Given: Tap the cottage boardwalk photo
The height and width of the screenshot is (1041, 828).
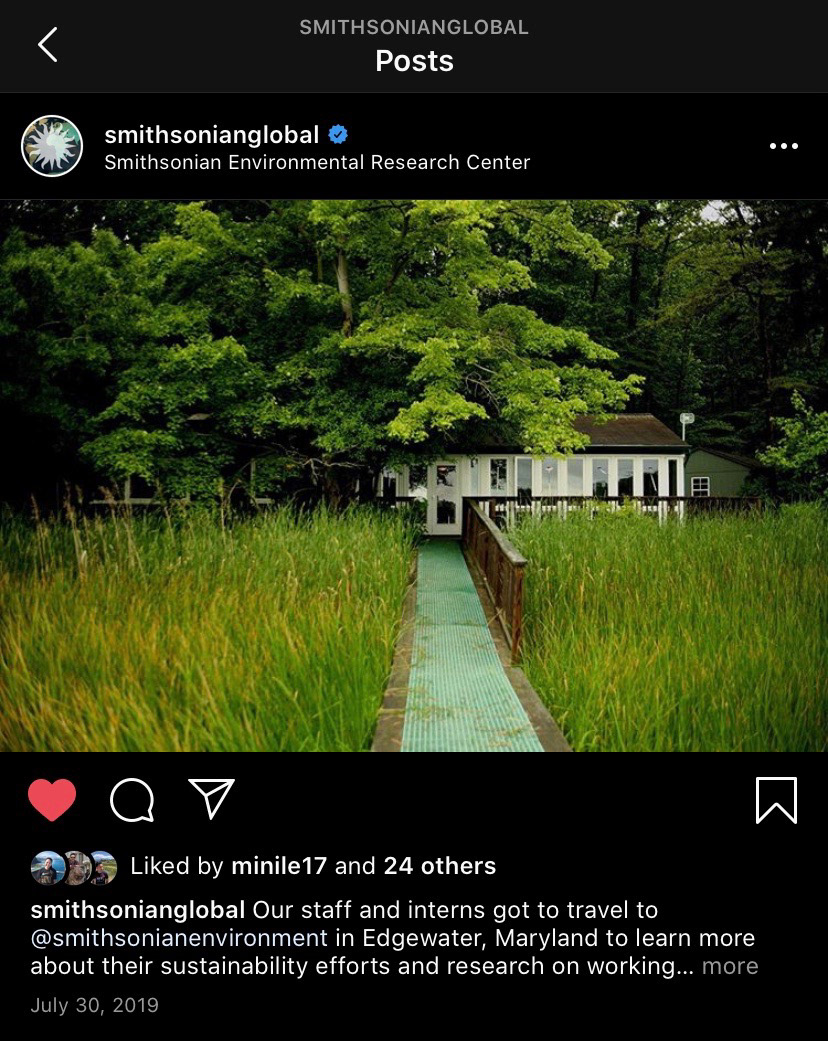Looking at the screenshot, I should (x=414, y=475).
